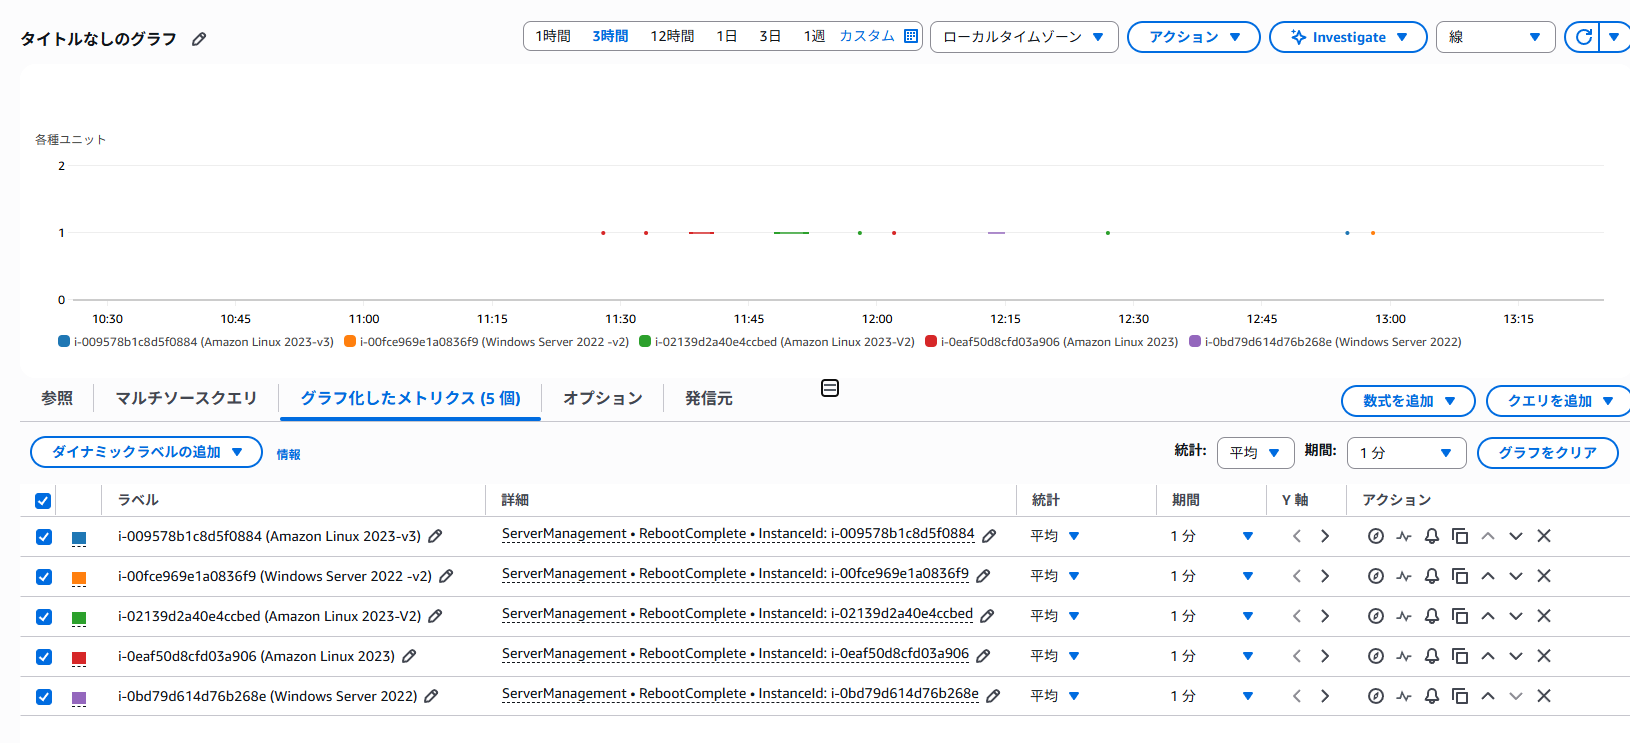Duplicate metric icon in i-02139d2a40e4ccbed row
Image resolution: width=1630 pixels, height=743 pixels.
coord(1460,616)
